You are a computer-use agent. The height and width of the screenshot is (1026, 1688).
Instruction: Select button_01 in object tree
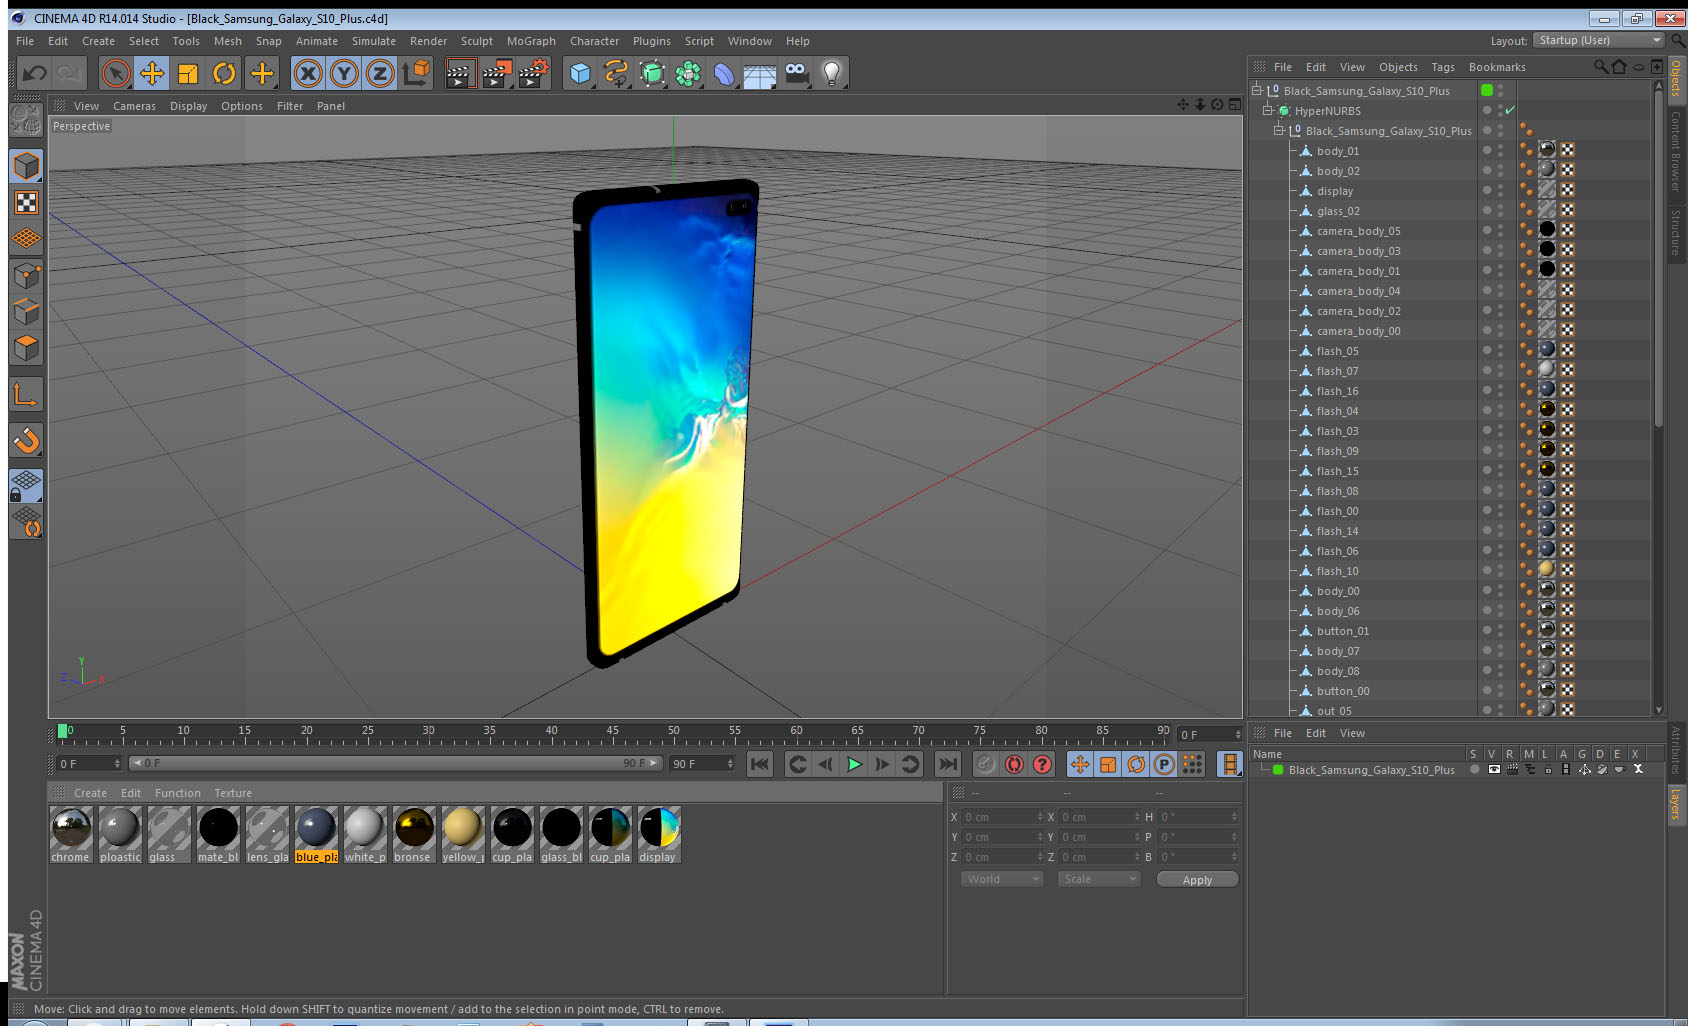(1343, 631)
